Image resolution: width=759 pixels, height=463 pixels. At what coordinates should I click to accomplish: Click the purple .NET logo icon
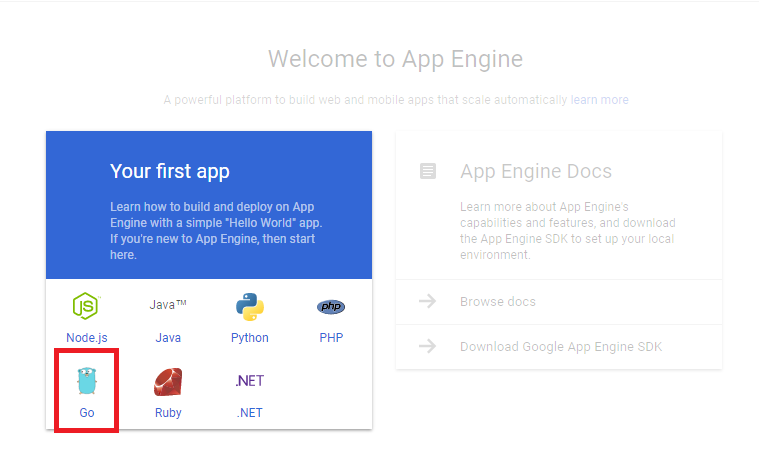pos(250,381)
